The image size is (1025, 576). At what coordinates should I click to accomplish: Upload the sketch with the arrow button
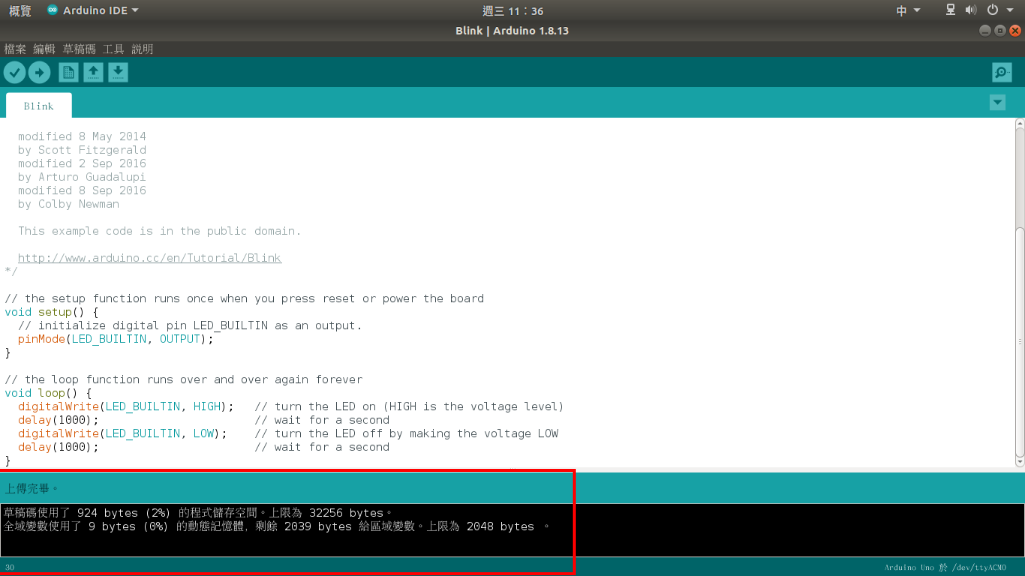pos(39,73)
